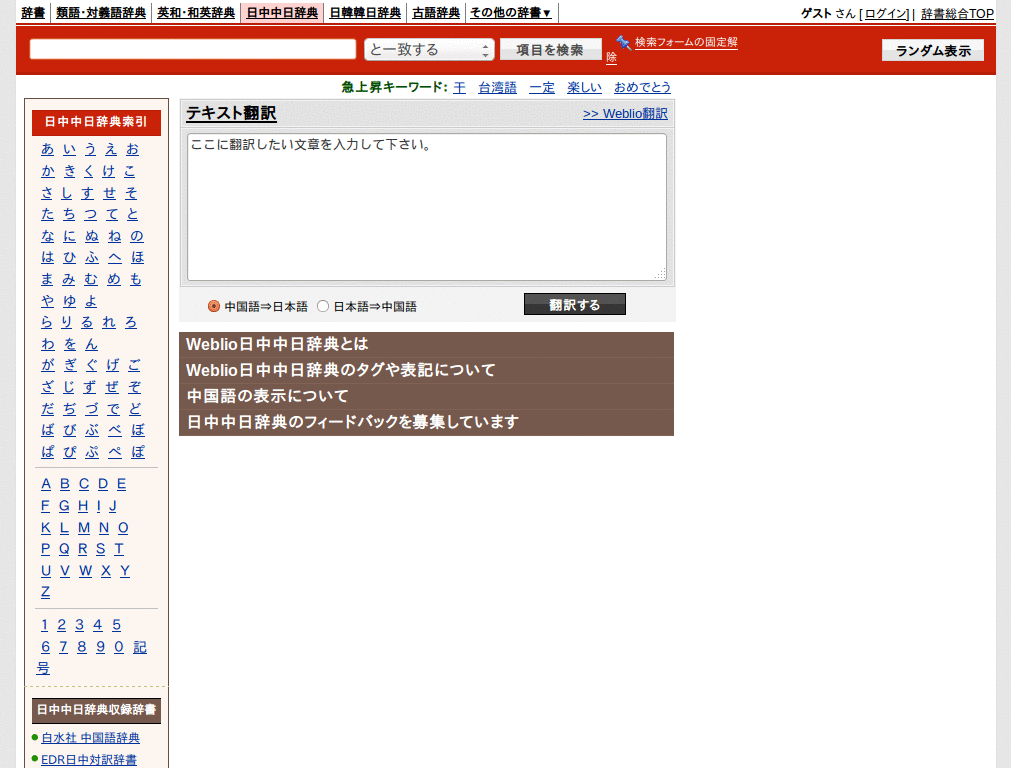
Task: Switch to the 英和・和英辞典 tab
Action: 196,13
